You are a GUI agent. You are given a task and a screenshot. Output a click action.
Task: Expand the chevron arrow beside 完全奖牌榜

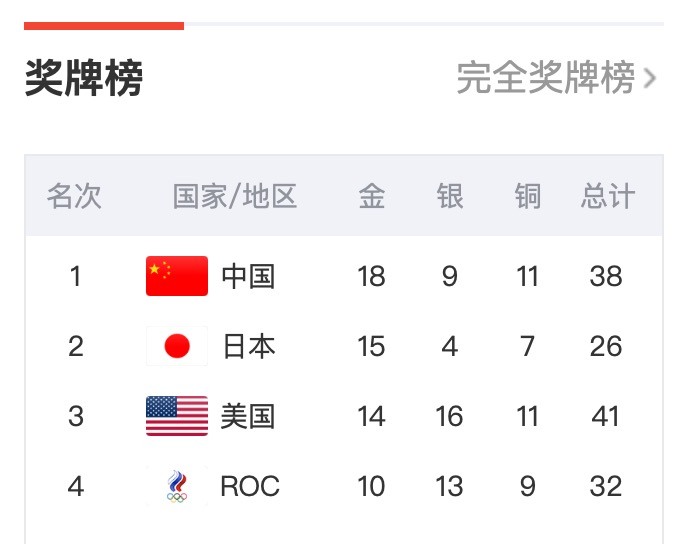click(651, 78)
